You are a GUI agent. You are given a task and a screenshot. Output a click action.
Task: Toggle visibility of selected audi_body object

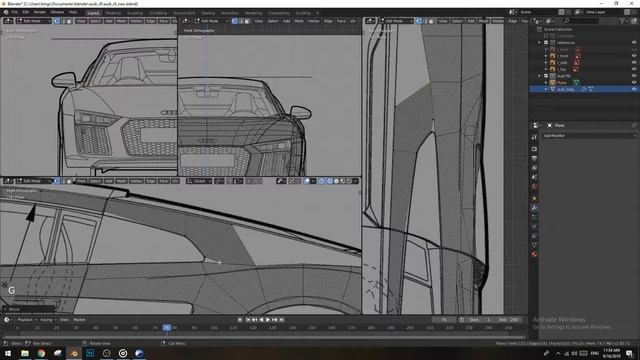pyautogui.click(x=634, y=89)
